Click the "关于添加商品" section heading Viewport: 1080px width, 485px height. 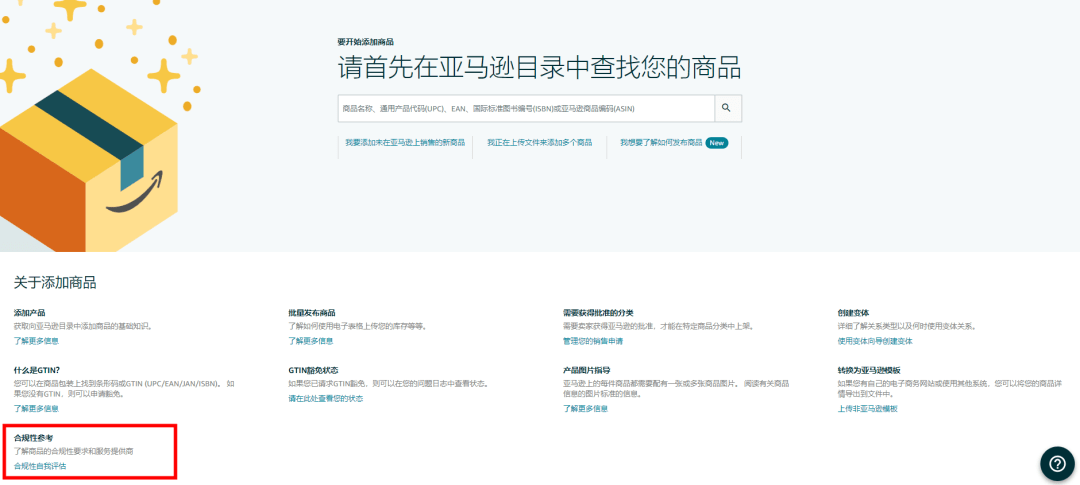click(x=55, y=283)
